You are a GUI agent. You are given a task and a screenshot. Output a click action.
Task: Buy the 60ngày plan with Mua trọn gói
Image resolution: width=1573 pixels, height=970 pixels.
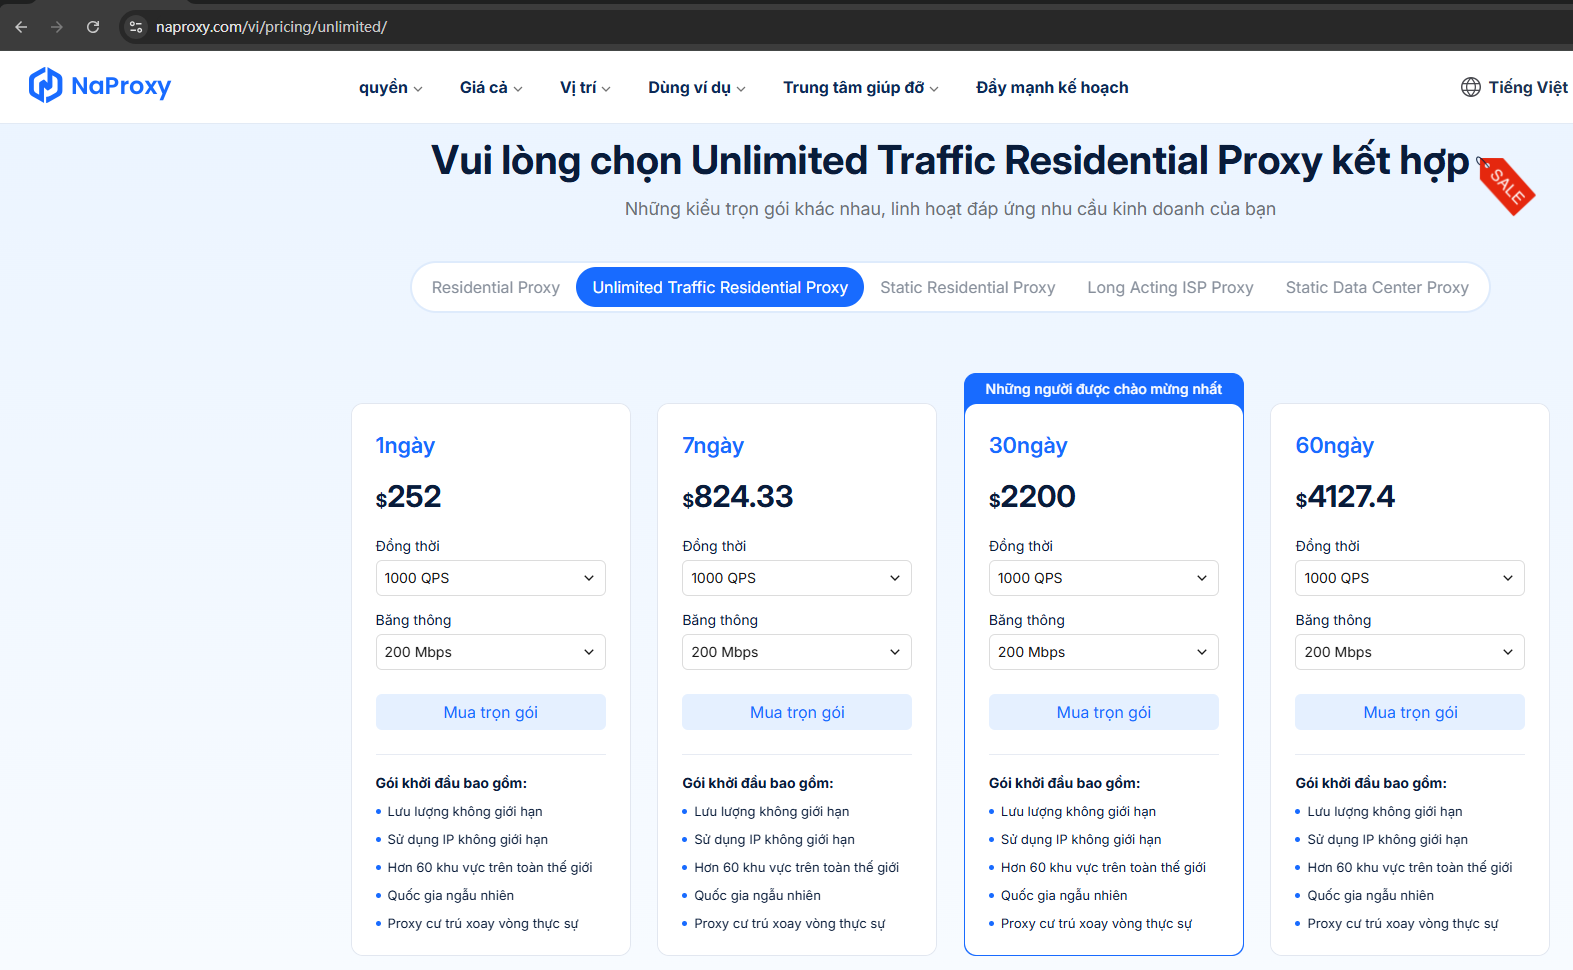coord(1410,712)
